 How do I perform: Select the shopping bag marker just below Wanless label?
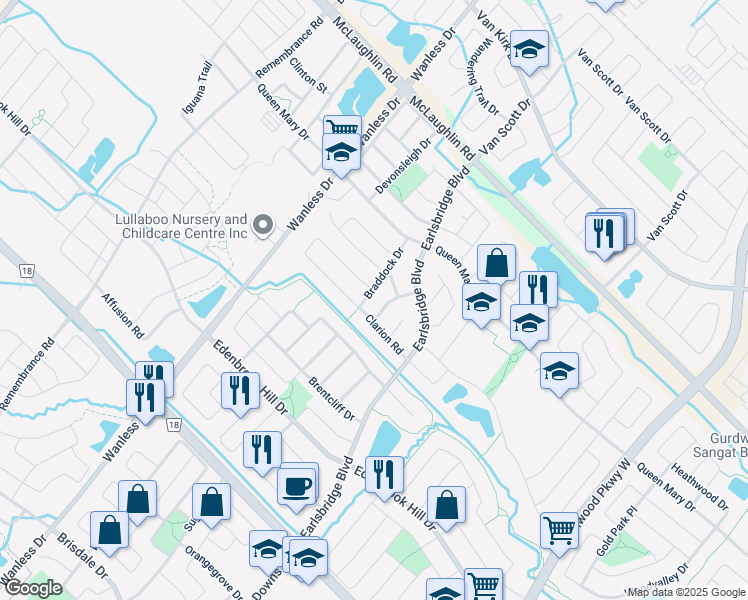[137, 499]
